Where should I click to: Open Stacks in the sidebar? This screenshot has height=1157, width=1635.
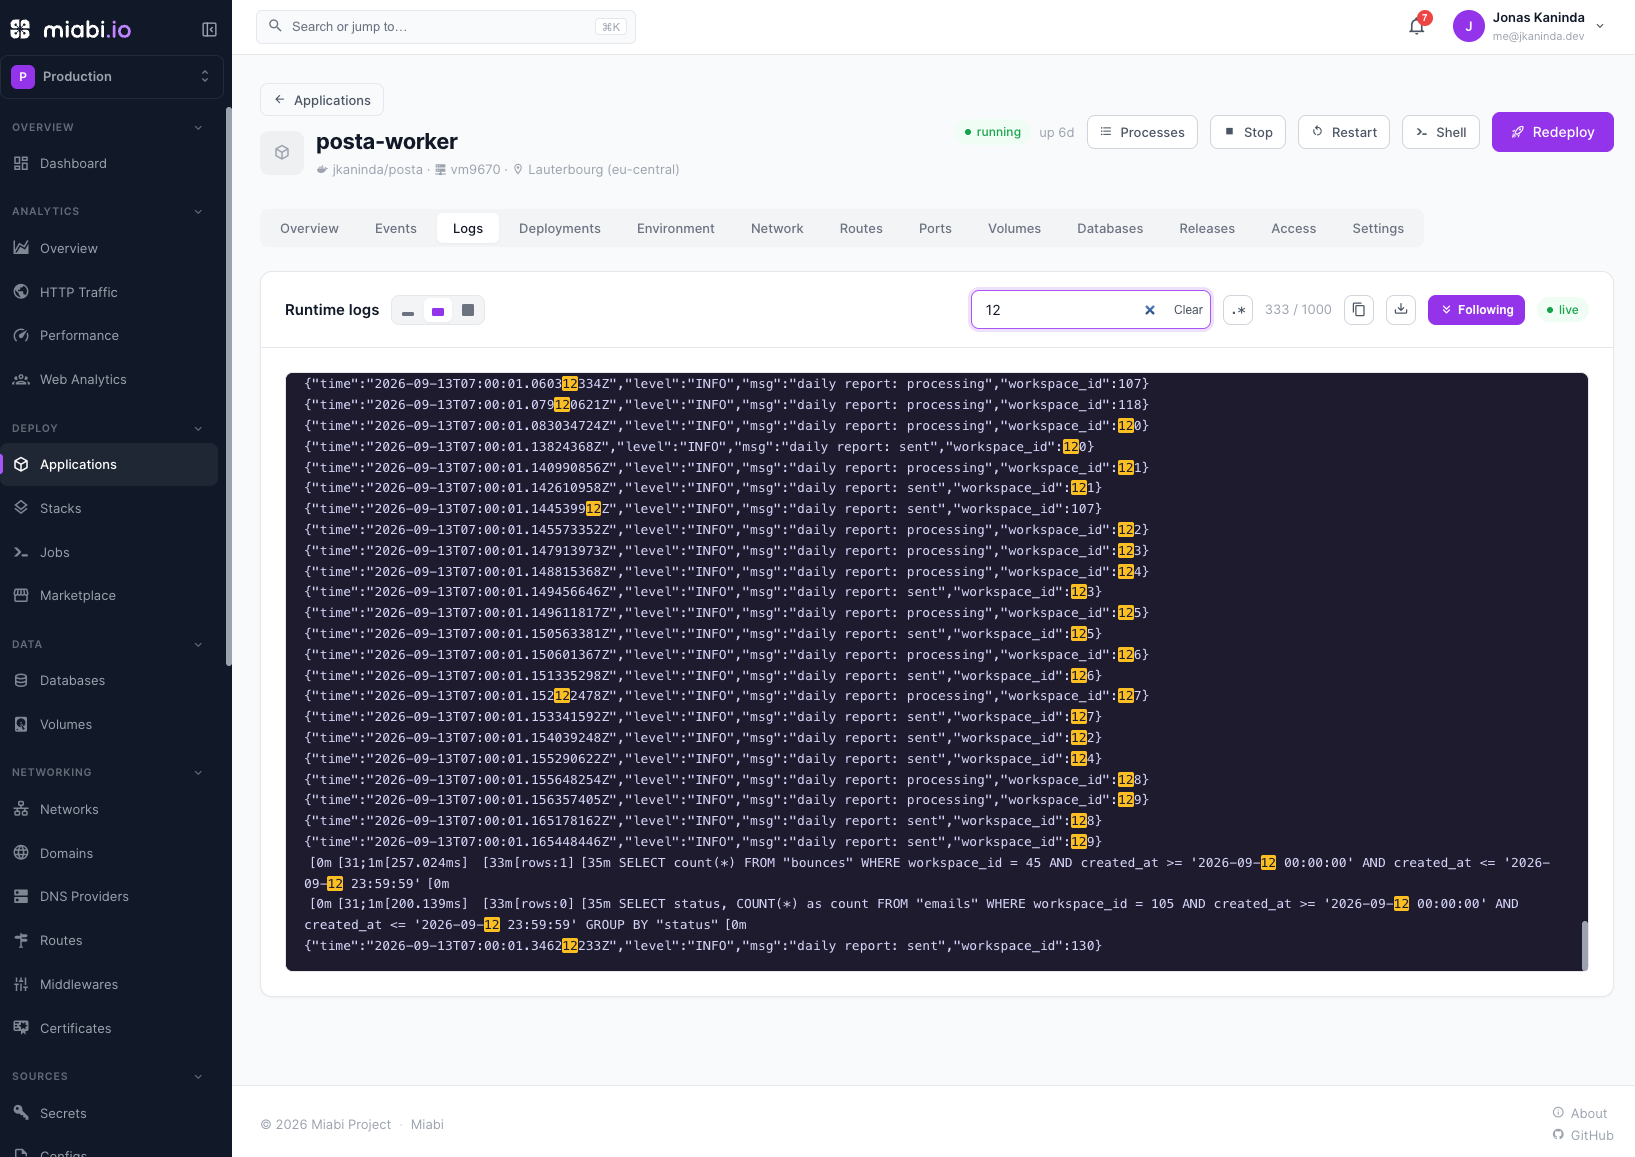(x=110, y=508)
